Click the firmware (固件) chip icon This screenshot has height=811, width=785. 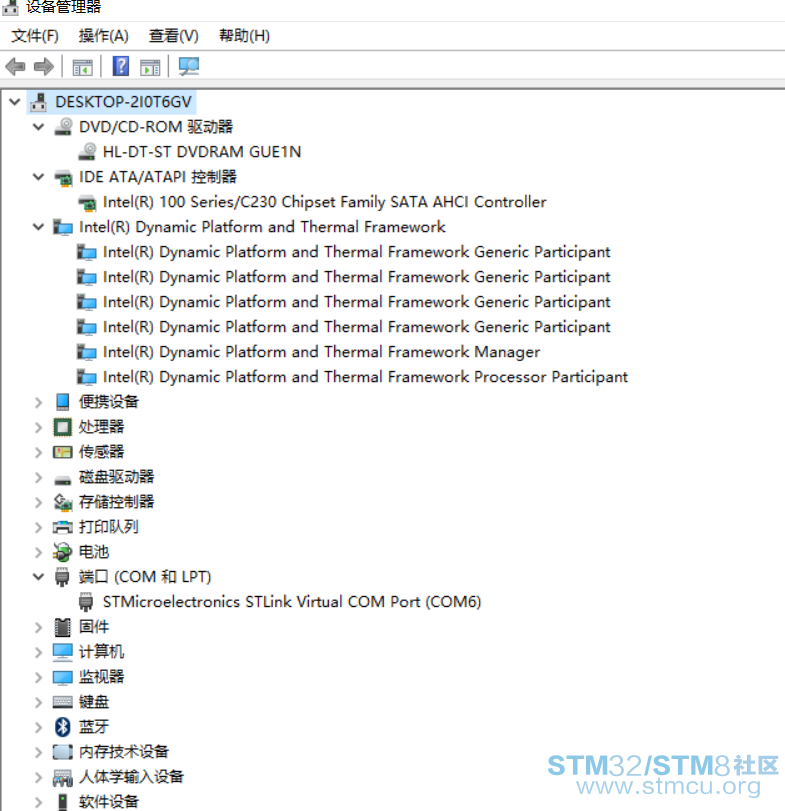tap(63, 627)
